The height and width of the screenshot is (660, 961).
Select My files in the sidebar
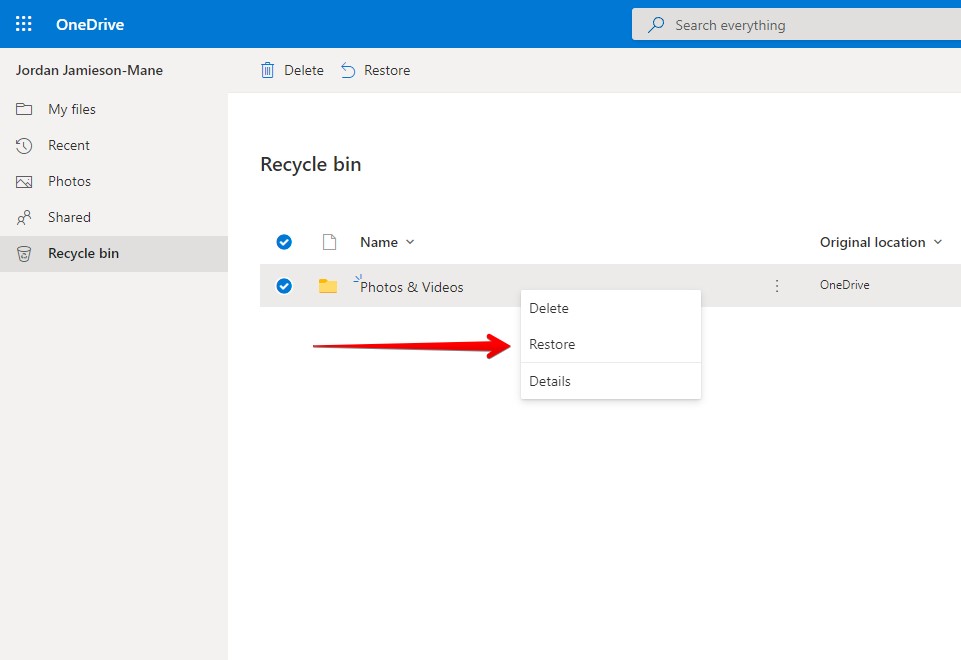point(70,109)
